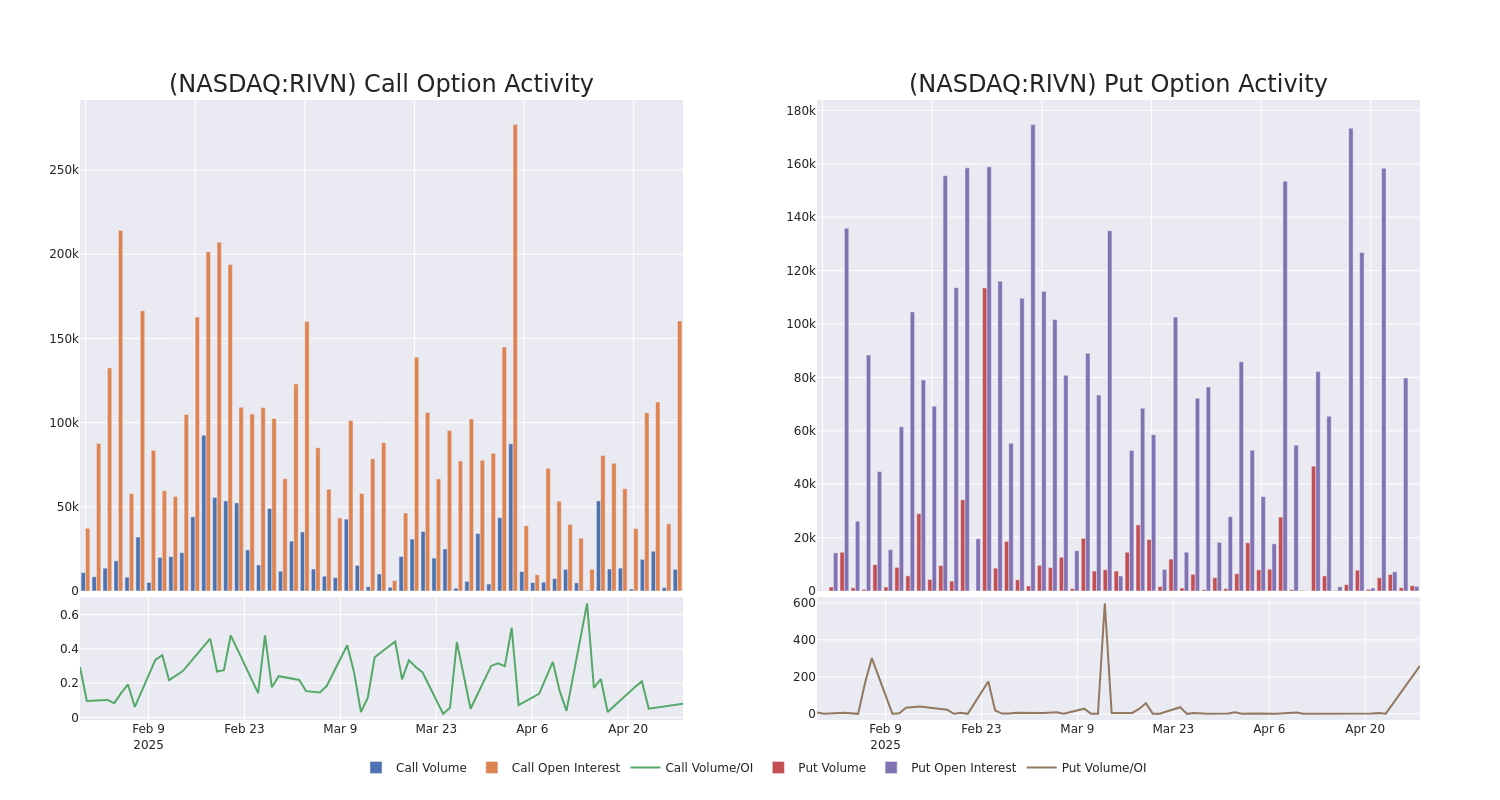Toggle the Put Open Interest legend label
This screenshot has width=1500, height=800.
[x=963, y=768]
